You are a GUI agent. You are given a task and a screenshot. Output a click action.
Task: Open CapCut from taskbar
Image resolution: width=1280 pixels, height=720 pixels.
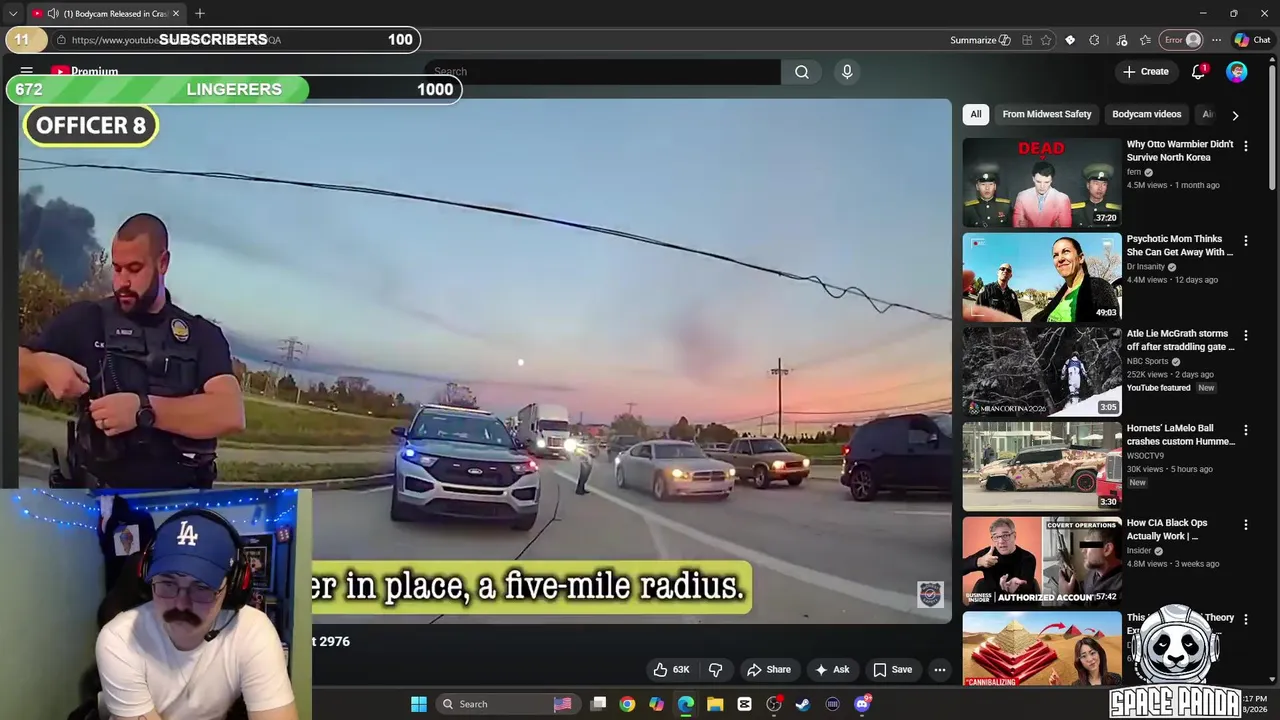coord(745,704)
